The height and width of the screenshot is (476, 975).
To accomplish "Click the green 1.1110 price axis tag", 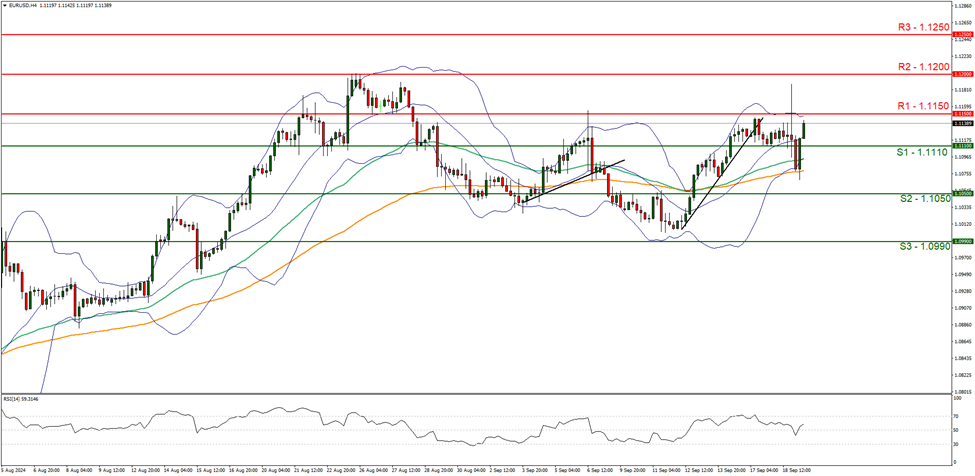I will (x=963, y=146).
